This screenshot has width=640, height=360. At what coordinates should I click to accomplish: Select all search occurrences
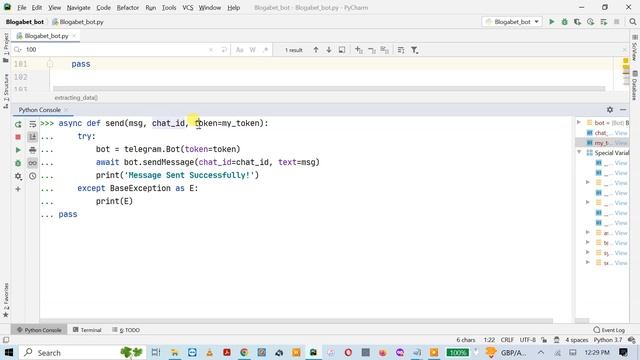click(x=384, y=50)
